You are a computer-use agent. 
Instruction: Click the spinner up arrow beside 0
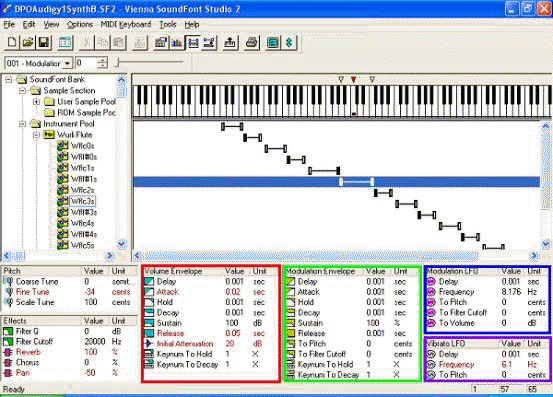coord(102,61)
